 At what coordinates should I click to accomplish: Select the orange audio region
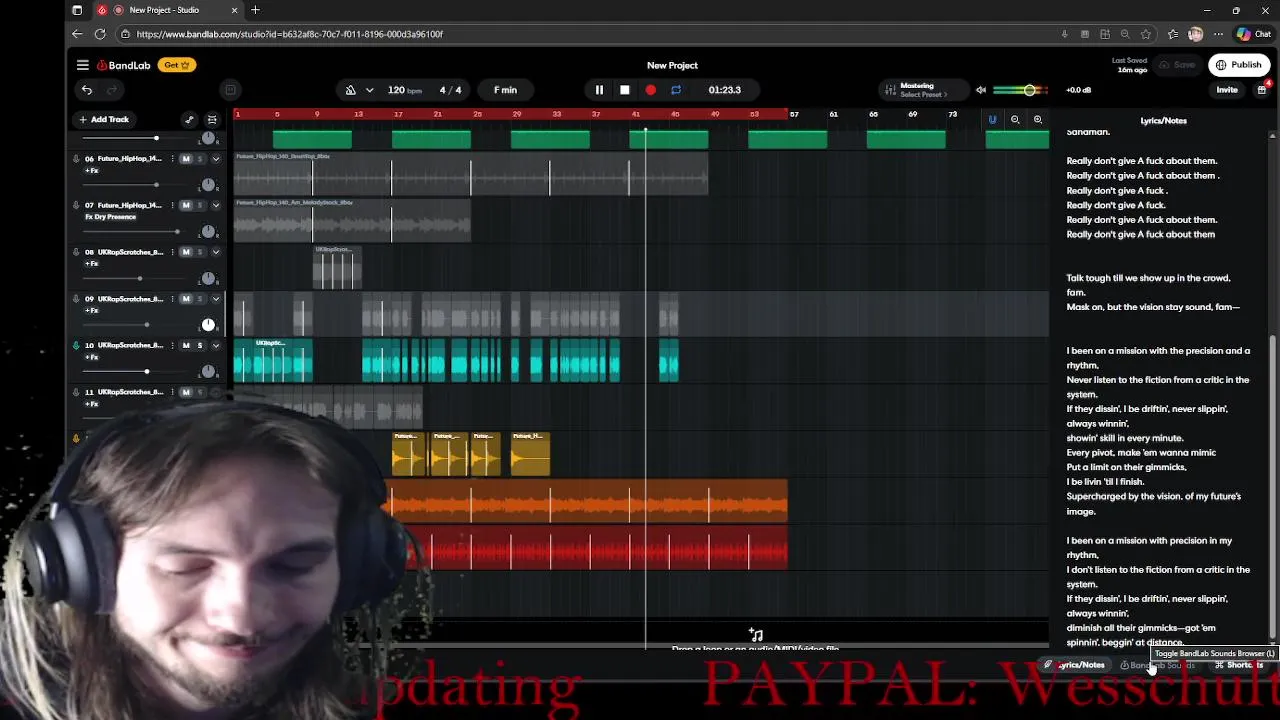tap(588, 502)
